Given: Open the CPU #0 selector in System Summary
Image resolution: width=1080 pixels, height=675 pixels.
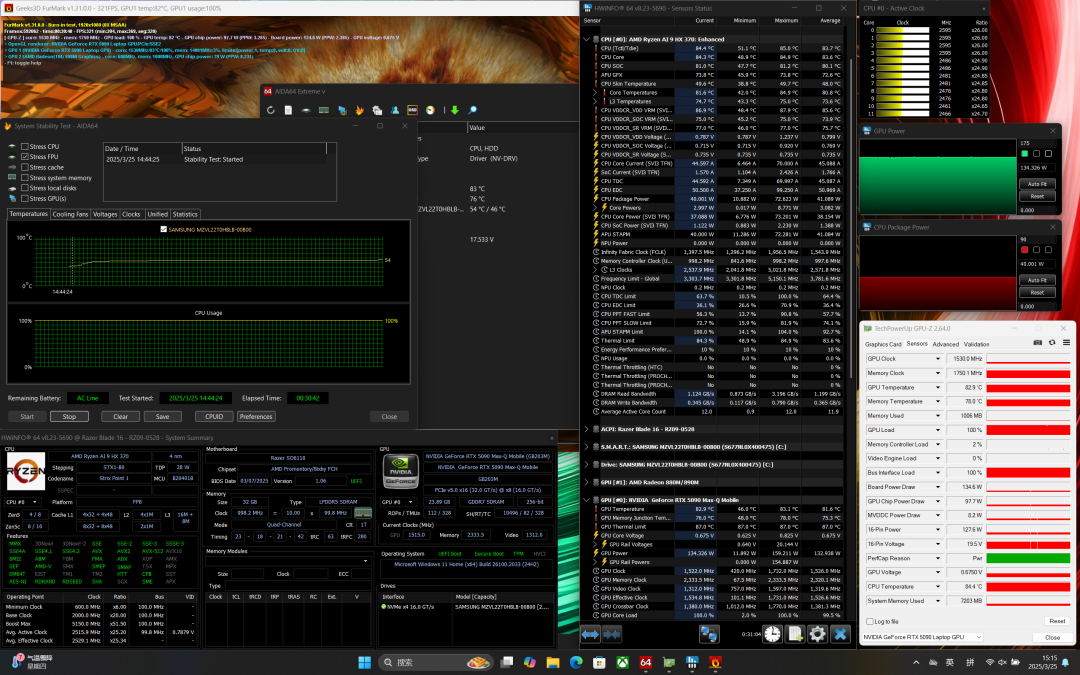Looking at the screenshot, I should pyautogui.click(x=22, y=502).
